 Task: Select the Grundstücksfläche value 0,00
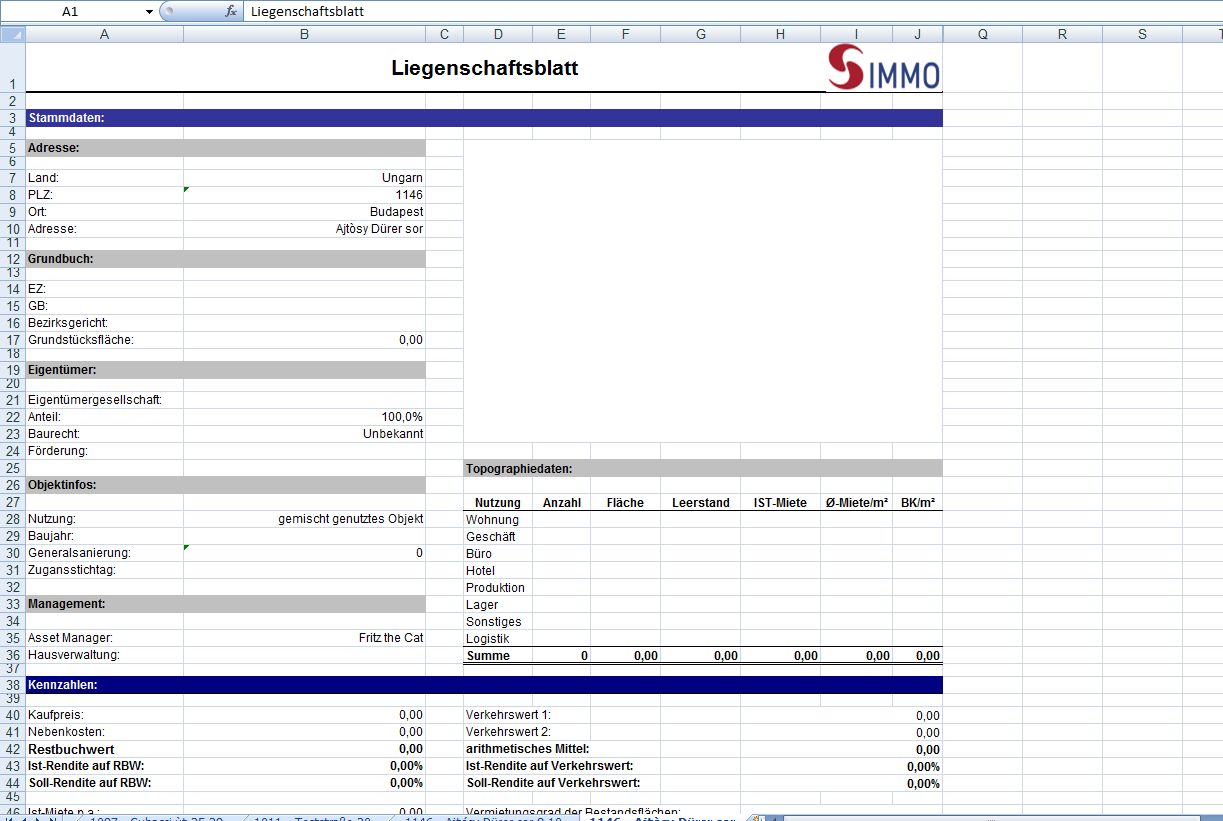[x=305, y=340]
